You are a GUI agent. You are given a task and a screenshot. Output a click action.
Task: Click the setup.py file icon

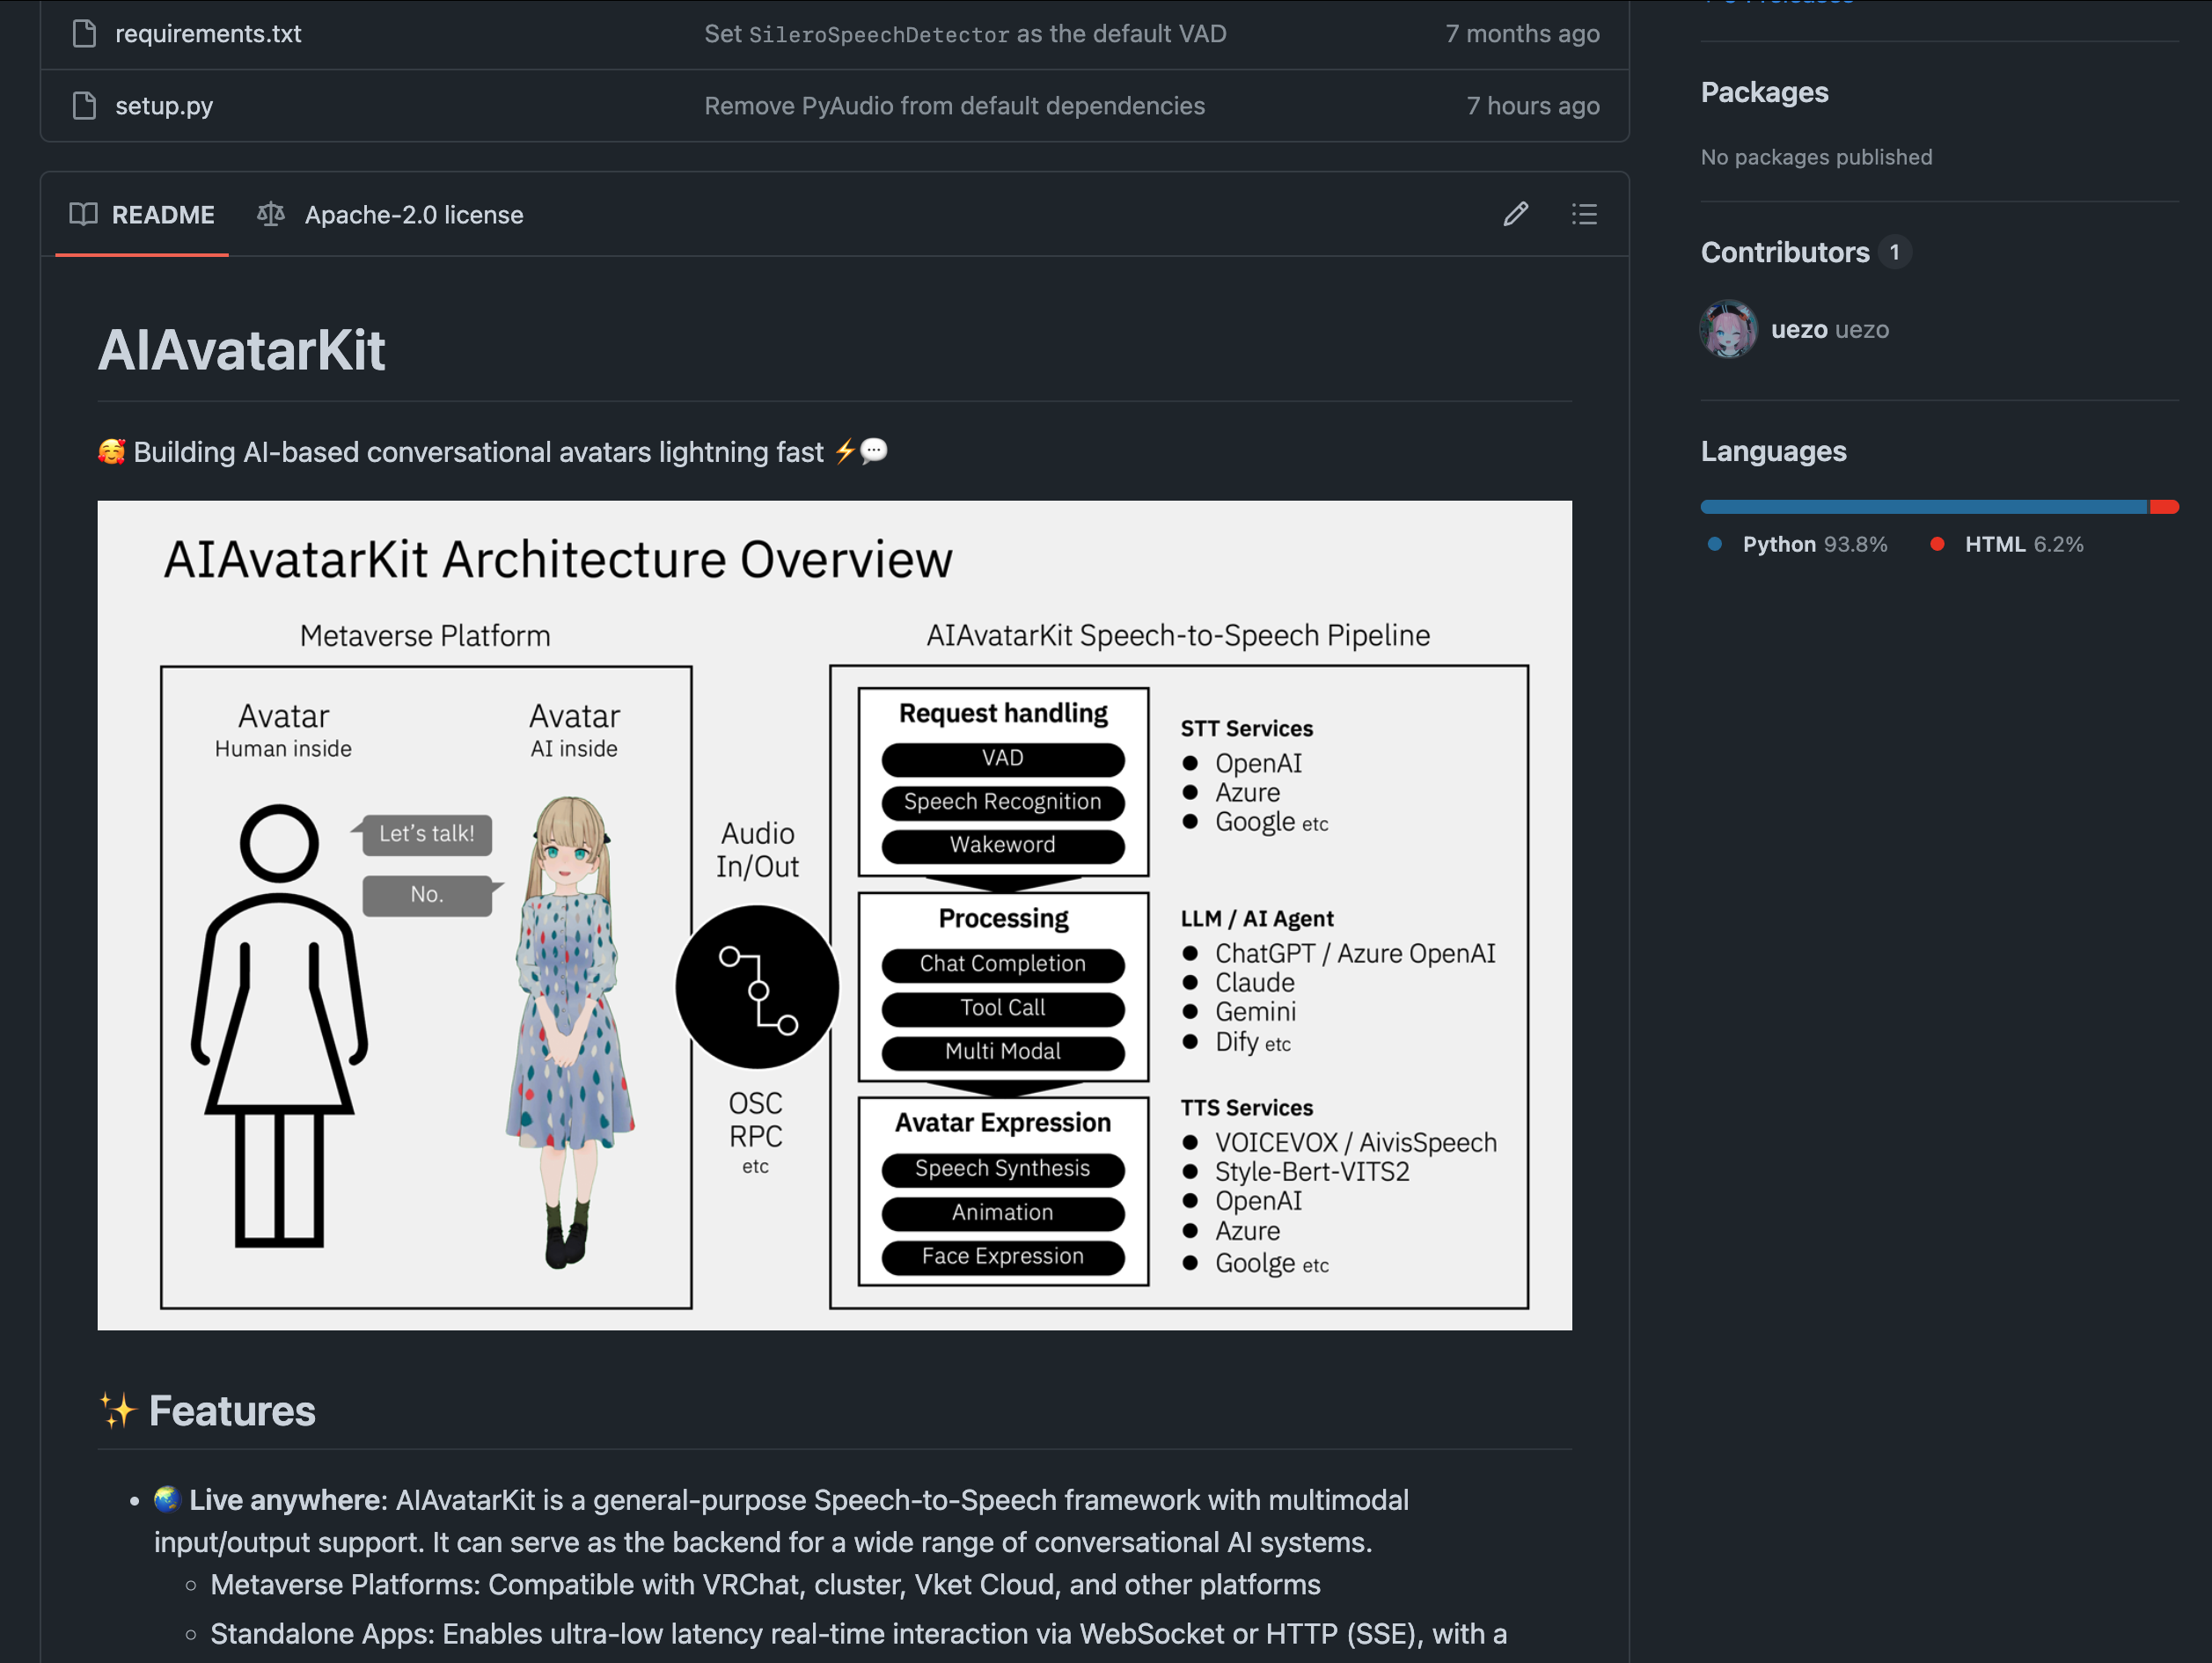[x=85, y=105]
